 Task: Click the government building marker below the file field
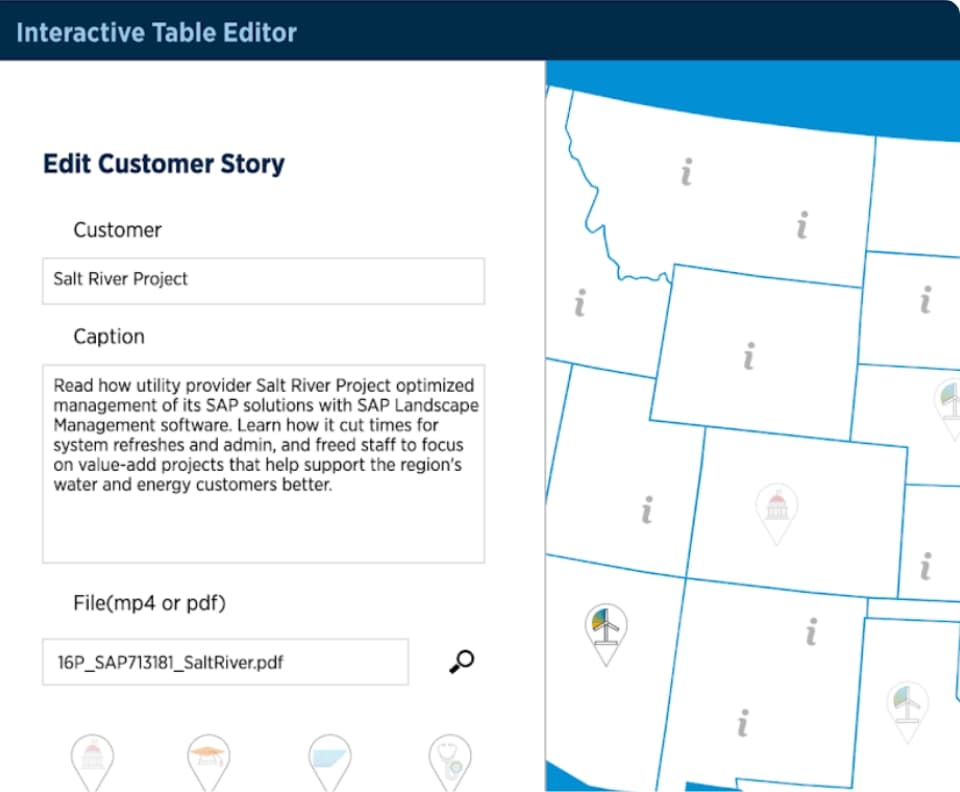tap(93, 760)
